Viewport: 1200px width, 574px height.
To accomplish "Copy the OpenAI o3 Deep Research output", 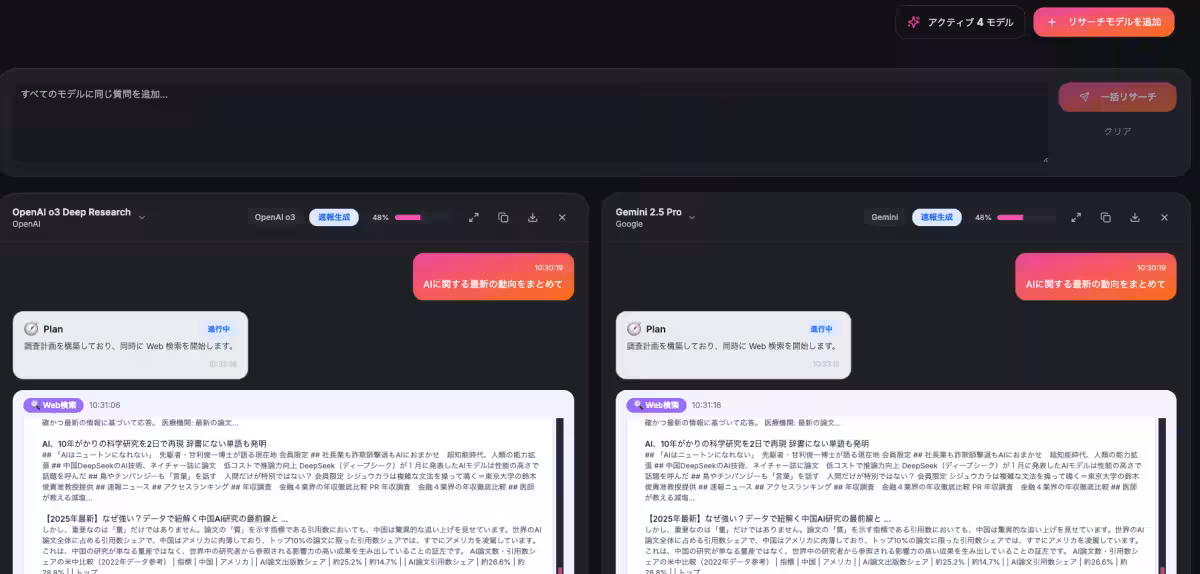I will tap(503, 217).
